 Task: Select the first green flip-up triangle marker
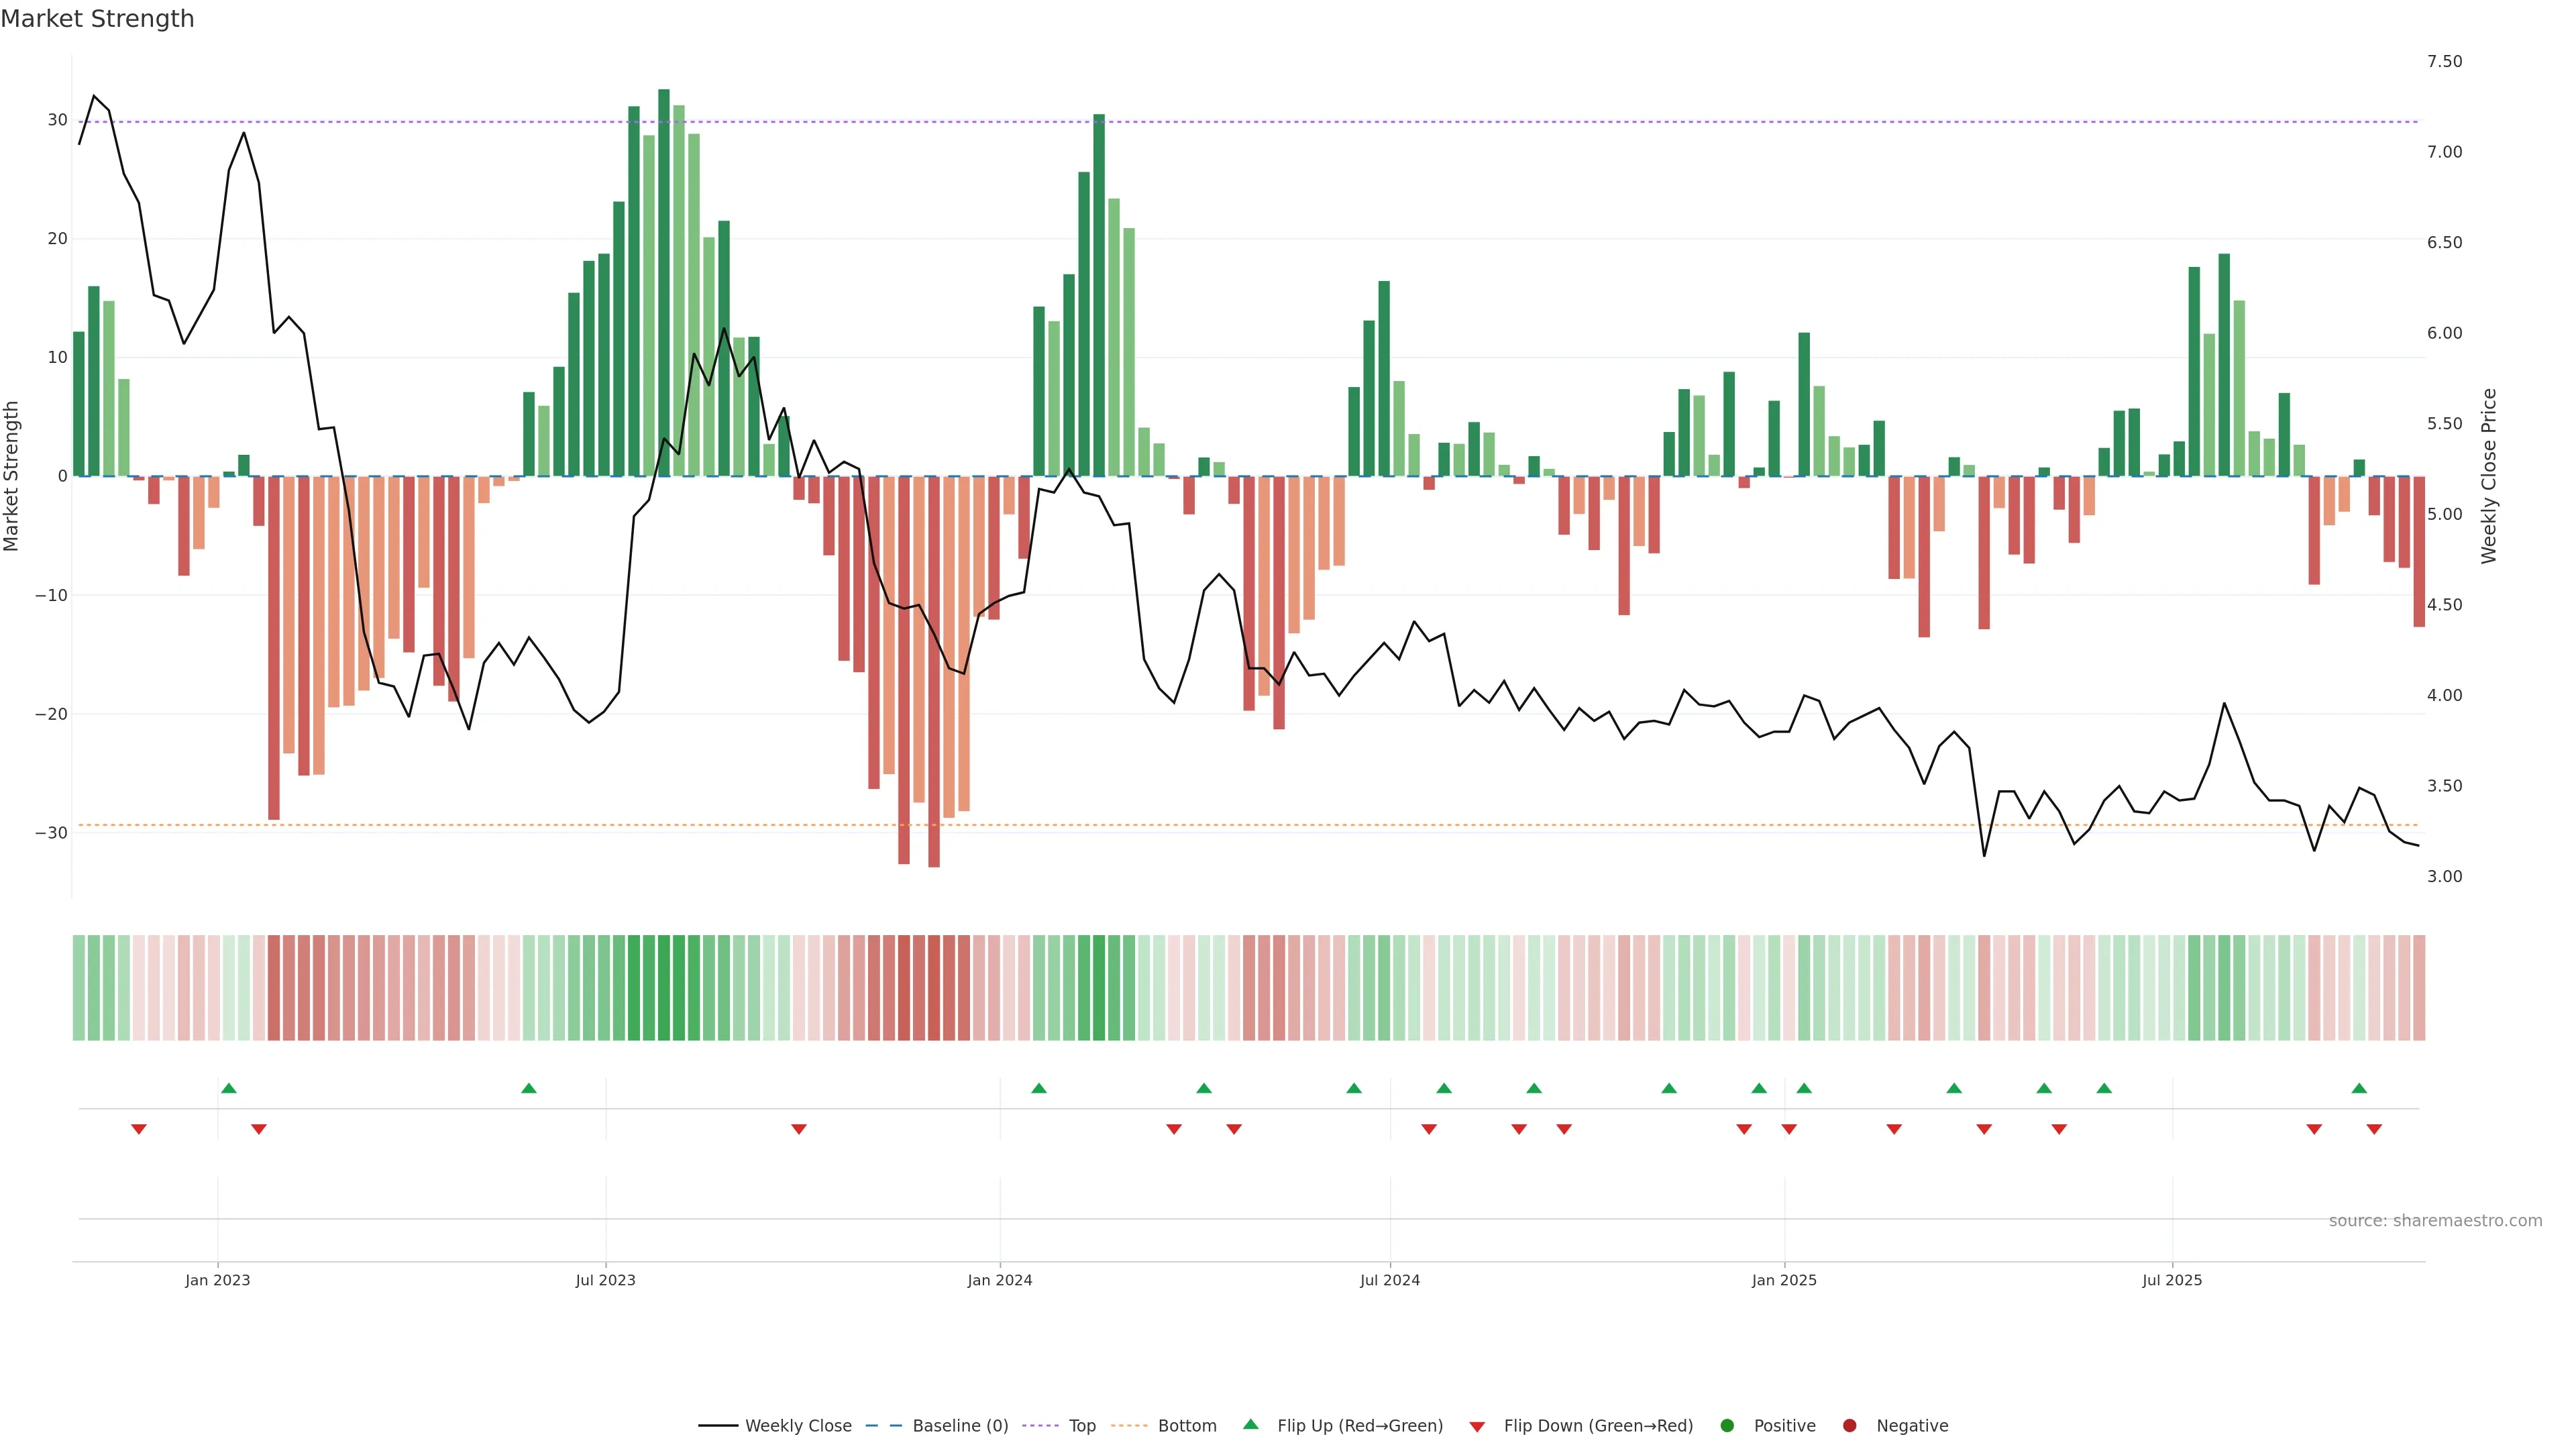[x=229, y=1088]
